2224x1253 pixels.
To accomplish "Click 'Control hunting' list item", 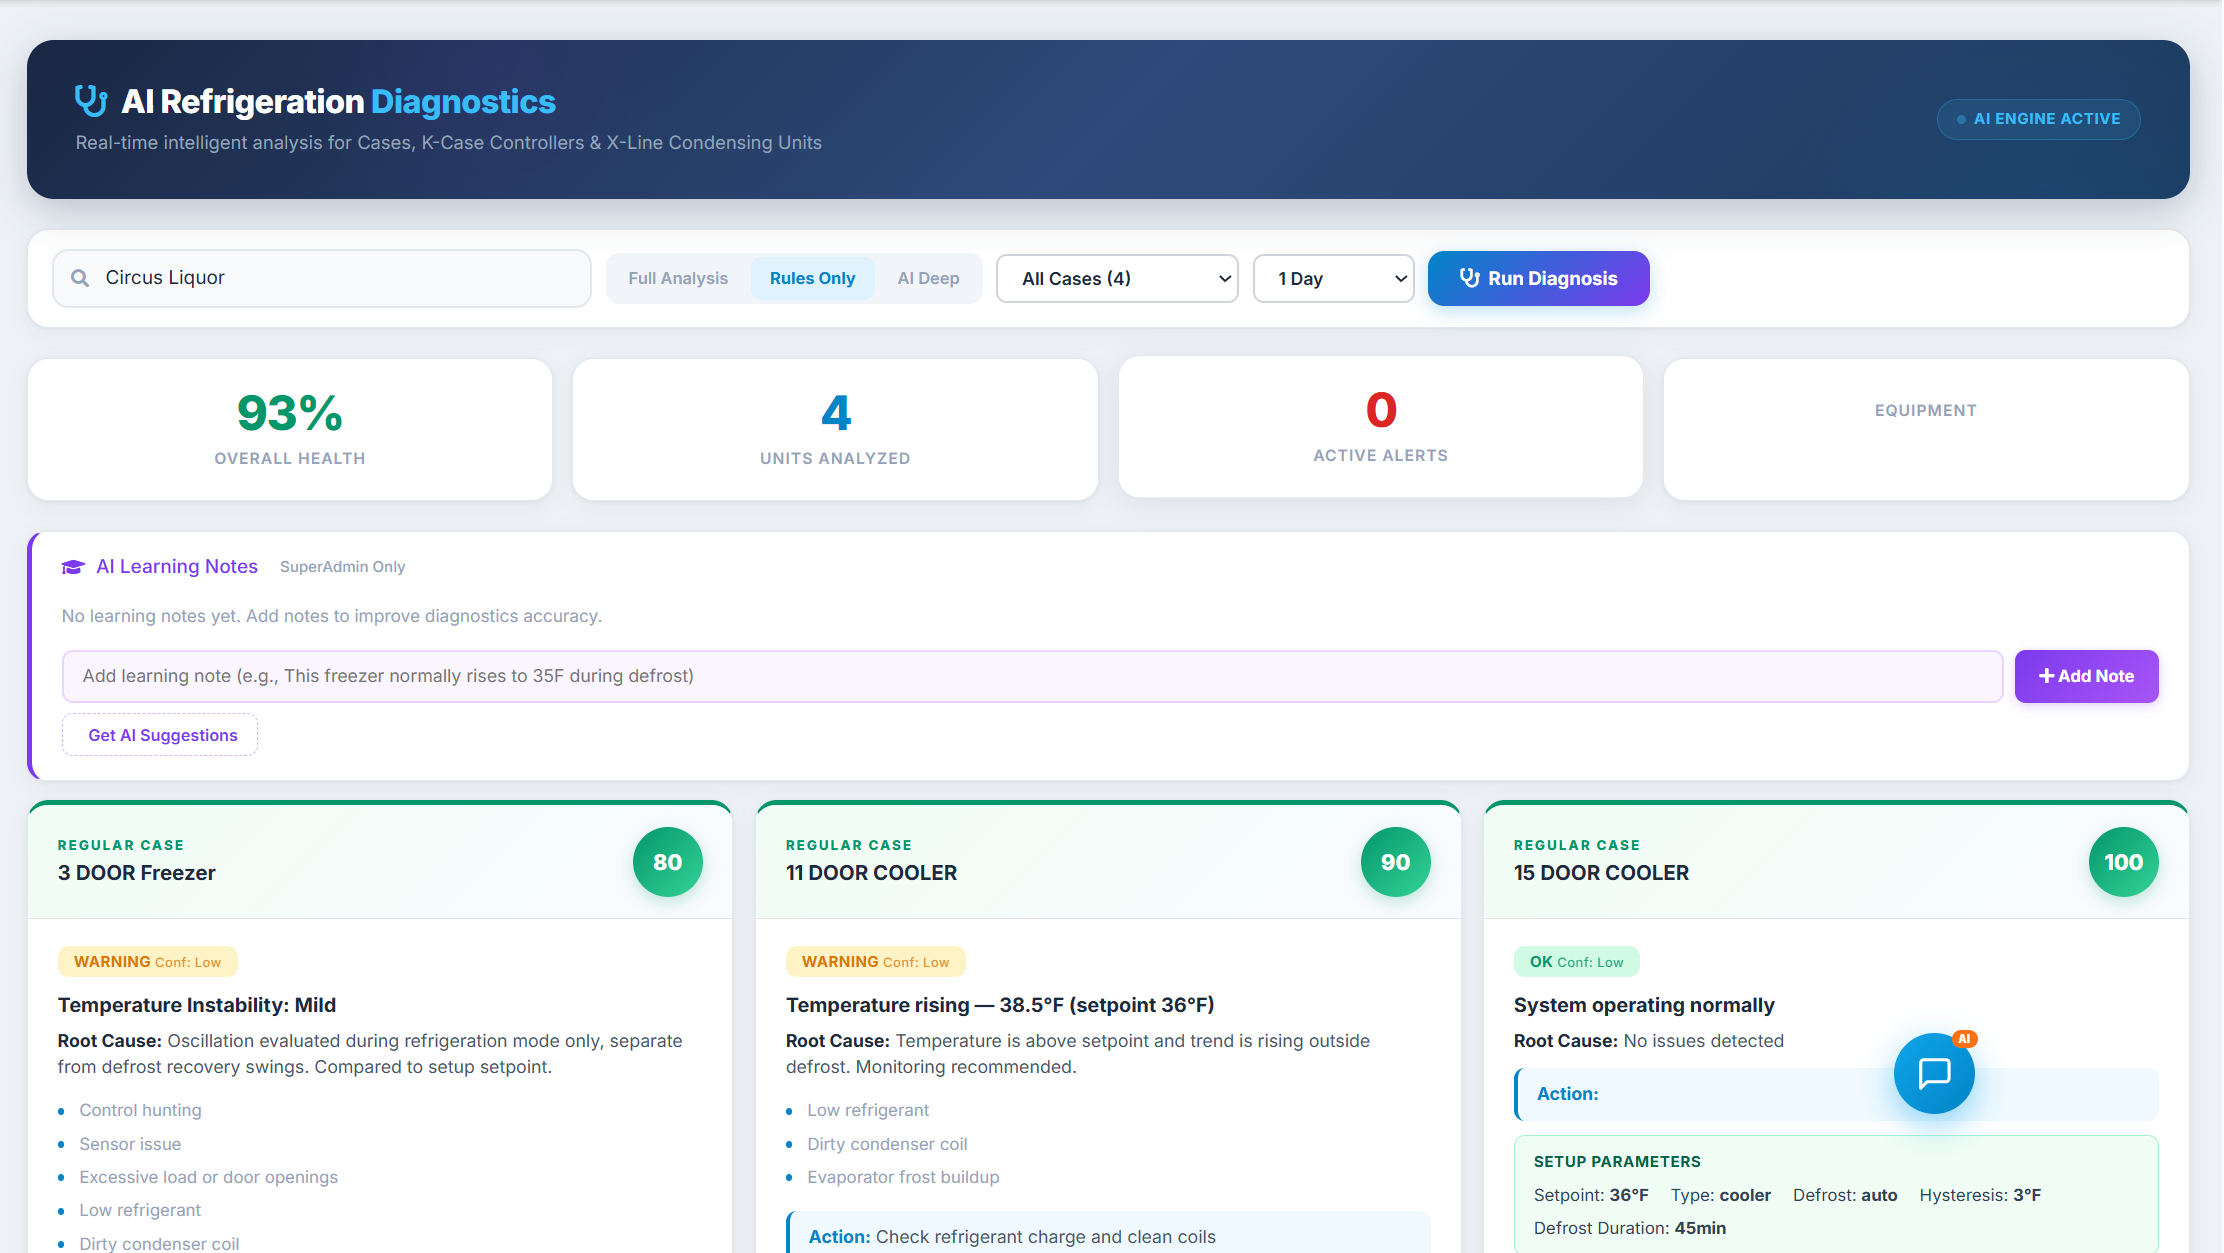I will 140,1110.
